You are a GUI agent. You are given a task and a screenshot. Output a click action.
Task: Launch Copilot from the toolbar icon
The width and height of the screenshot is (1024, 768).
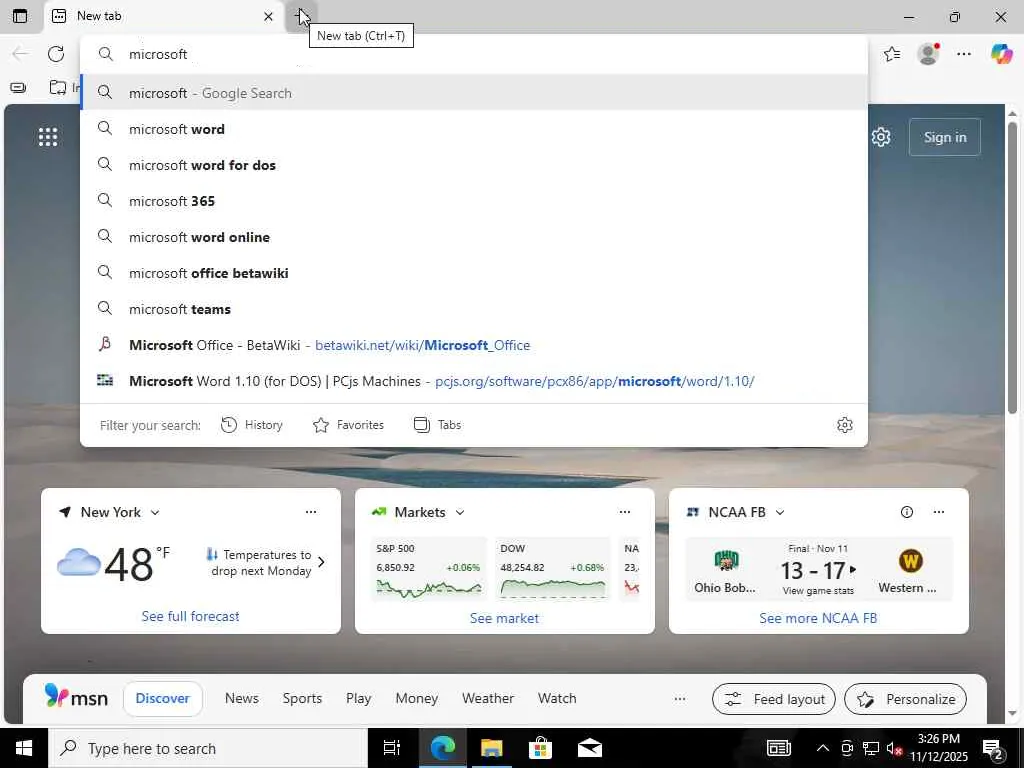[x=1001, y=54]
